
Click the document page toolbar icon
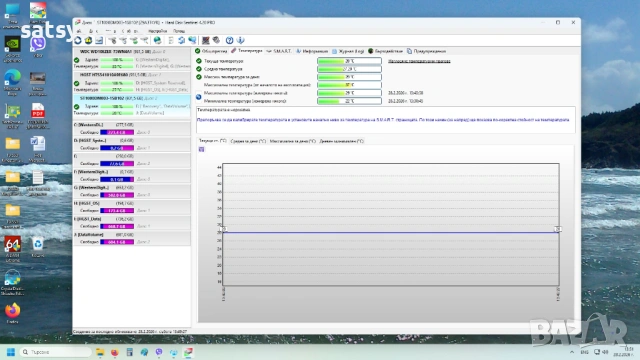coord(171,40)
